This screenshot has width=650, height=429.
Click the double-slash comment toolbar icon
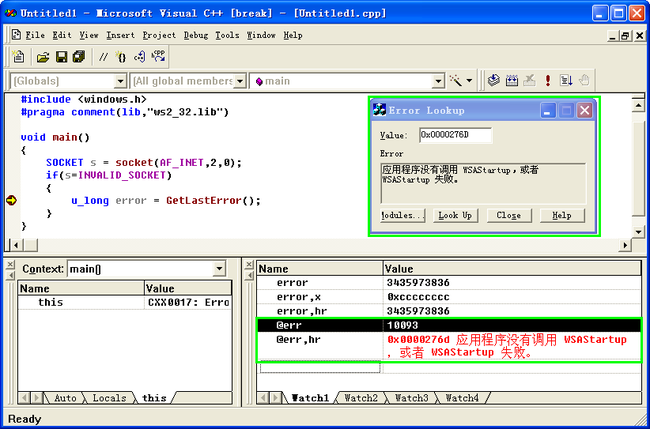103,57
